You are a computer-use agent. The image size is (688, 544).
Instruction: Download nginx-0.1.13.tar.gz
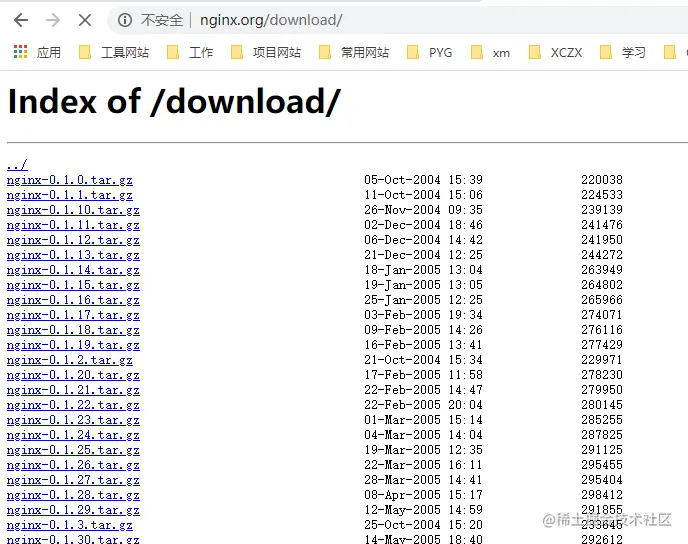click(x=73, y=255)
